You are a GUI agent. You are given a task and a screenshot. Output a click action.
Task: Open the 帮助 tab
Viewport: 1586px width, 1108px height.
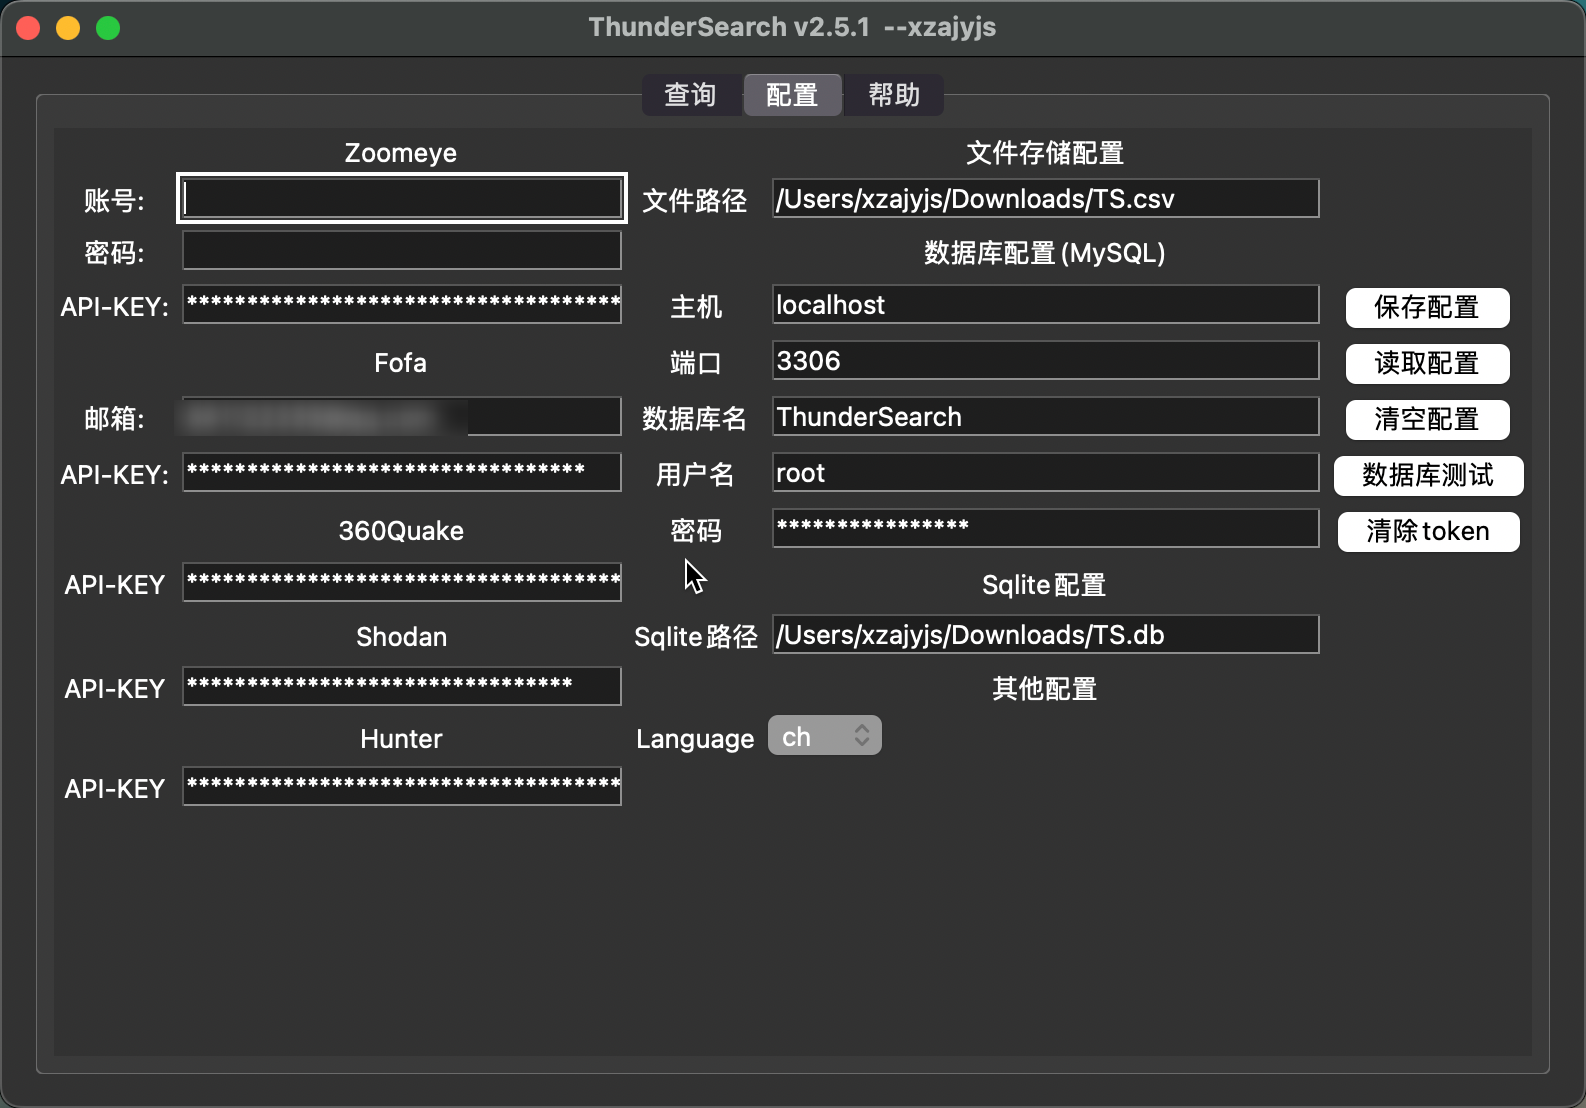(x=894, y=95)
